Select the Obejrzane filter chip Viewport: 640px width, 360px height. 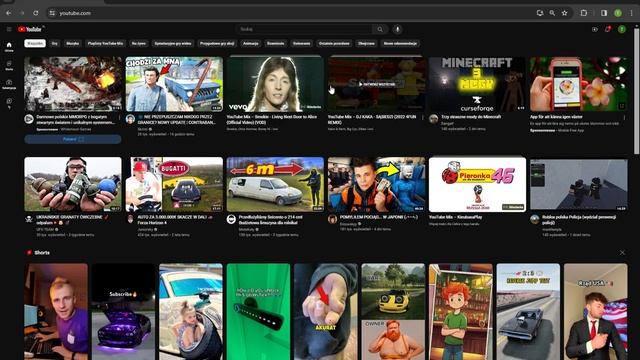366,43
